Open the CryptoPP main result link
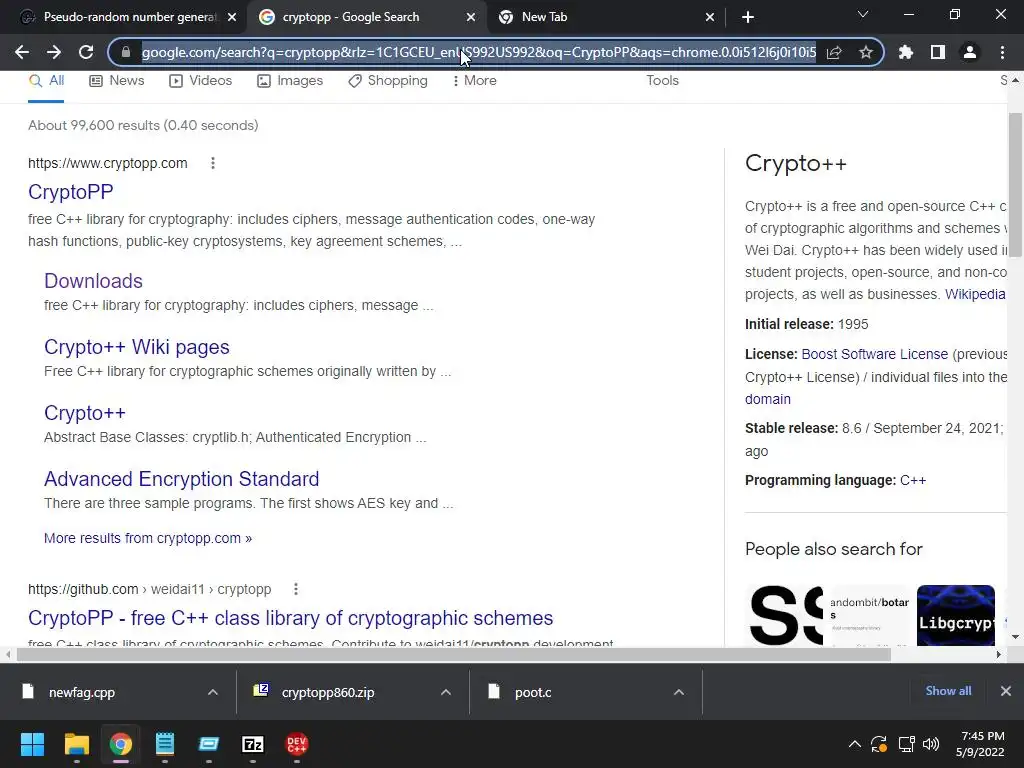This screenshot has width=1024, height=768. coord(71,192)
